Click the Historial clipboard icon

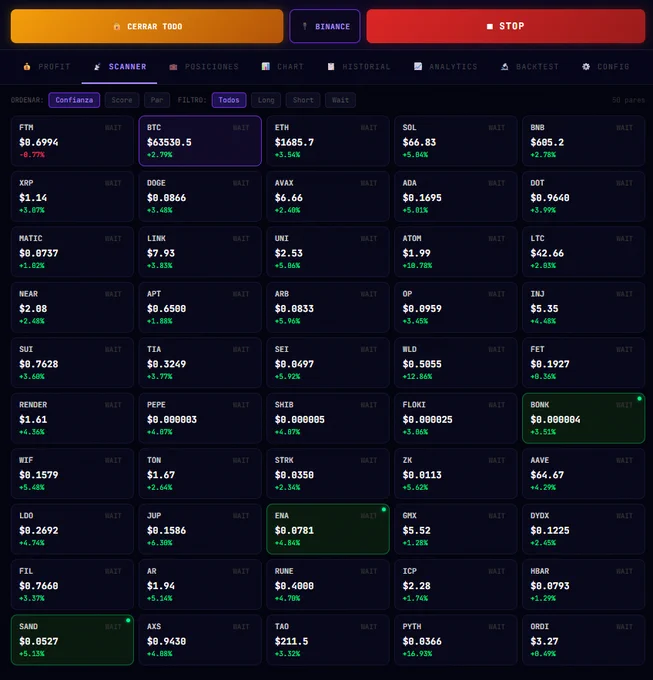click(331, 67)
